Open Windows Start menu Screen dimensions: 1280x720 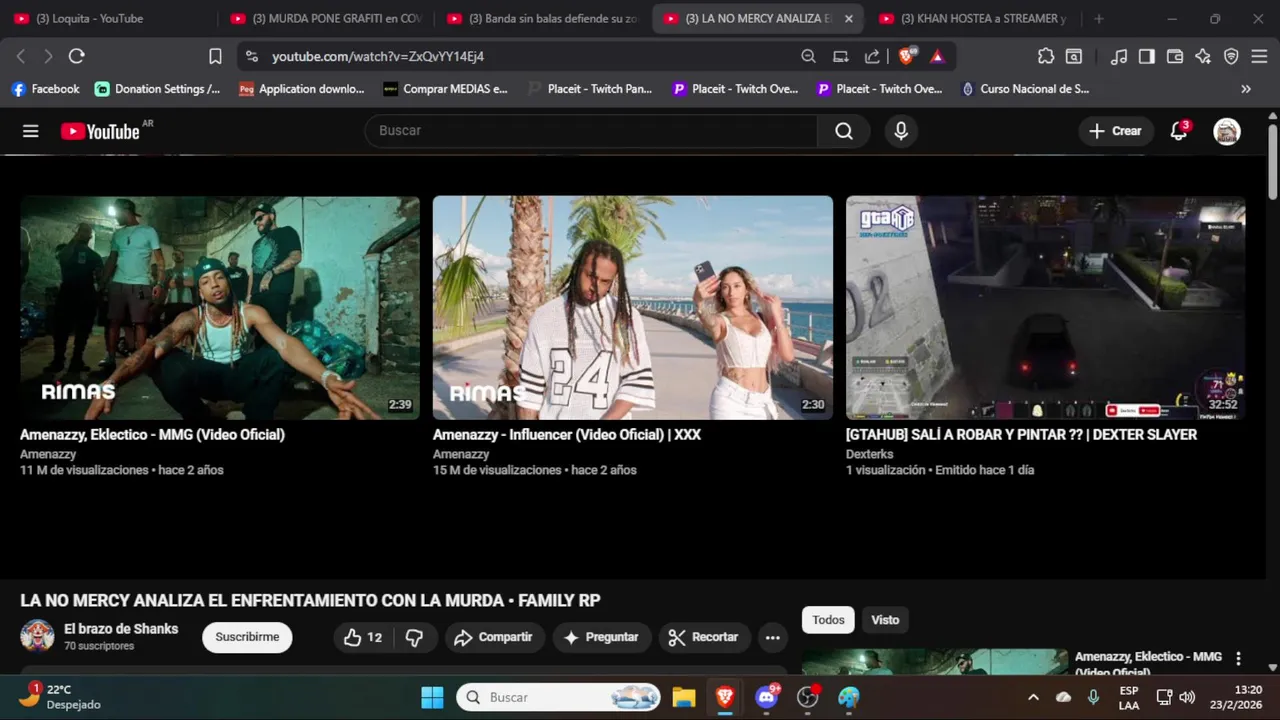tap(432, 697)
